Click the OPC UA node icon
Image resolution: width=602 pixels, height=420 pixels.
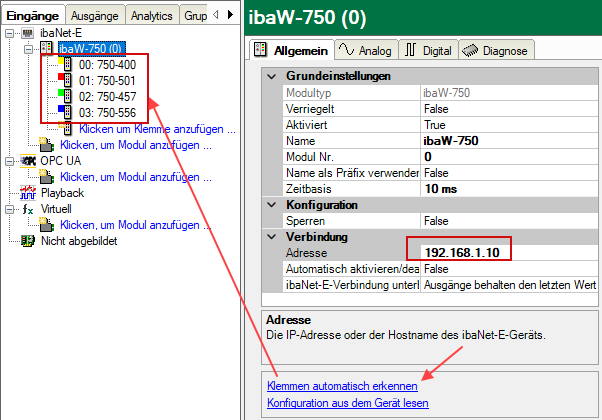pos(27,160)
